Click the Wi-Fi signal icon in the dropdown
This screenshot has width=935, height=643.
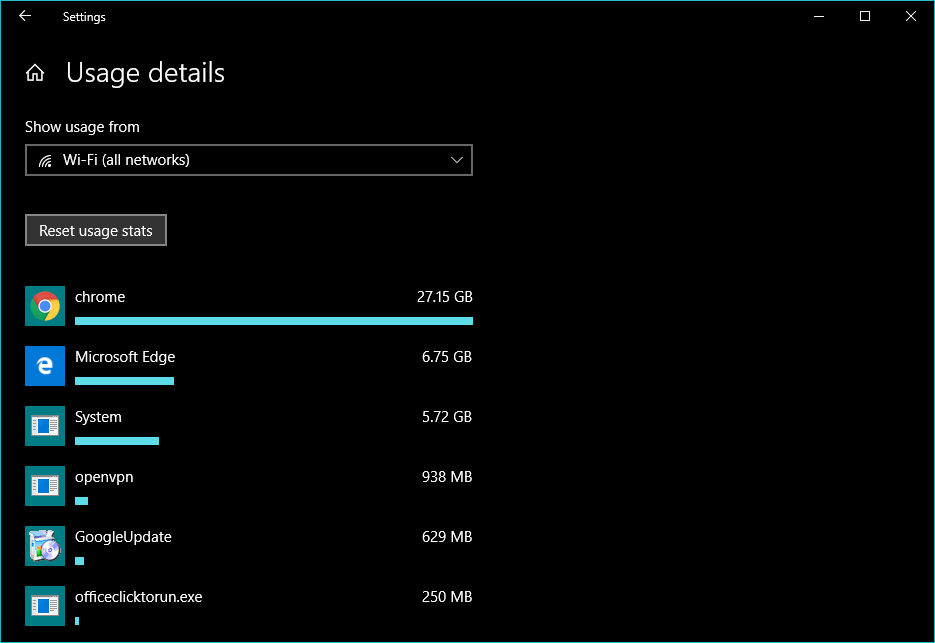click(45, 160)
